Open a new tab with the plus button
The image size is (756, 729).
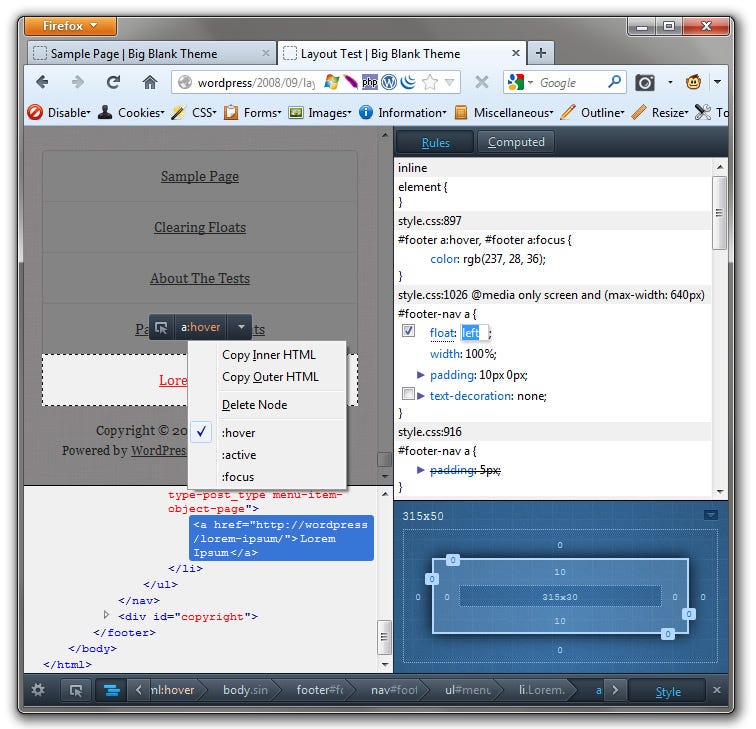click(540, 53)
